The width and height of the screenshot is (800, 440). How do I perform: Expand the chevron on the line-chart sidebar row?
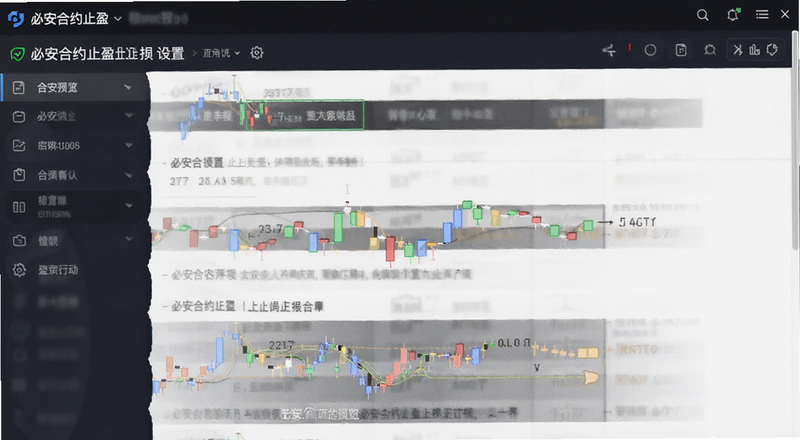pos(129,145)
